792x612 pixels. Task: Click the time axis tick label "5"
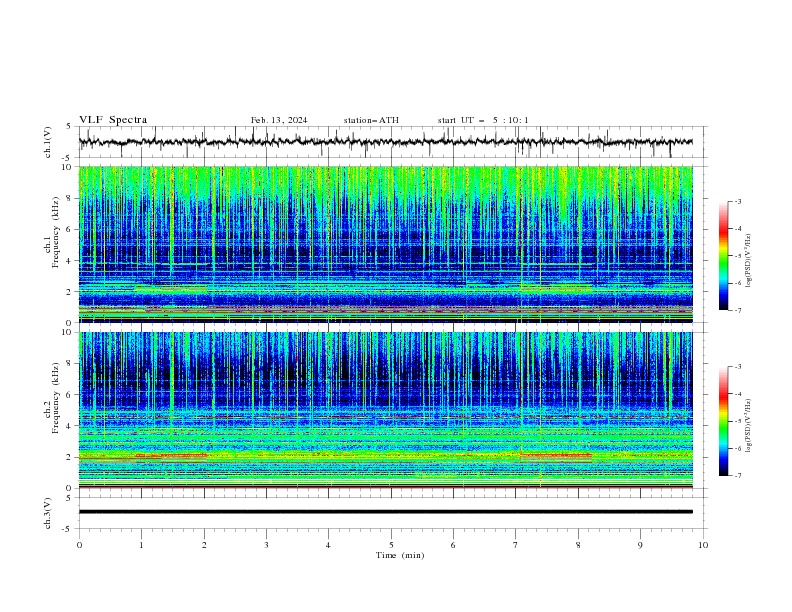coord(391,545)
